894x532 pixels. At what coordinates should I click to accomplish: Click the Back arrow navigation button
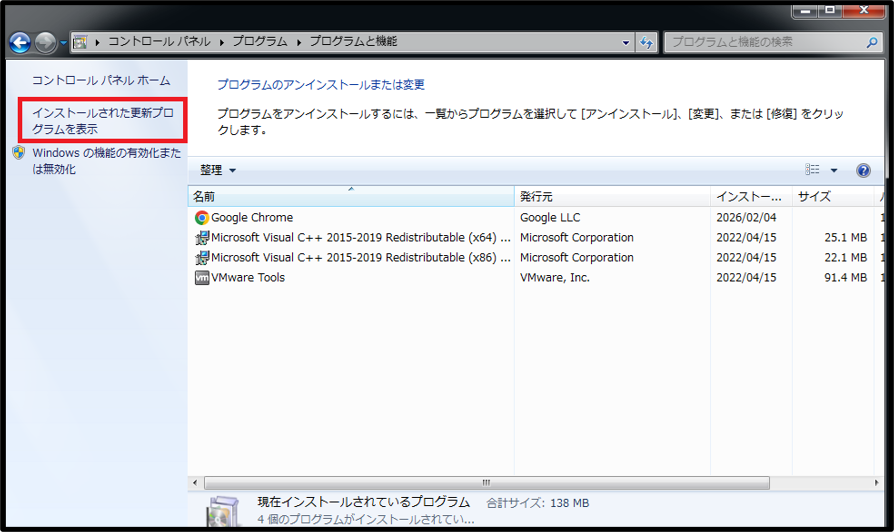tap(20, 42)
